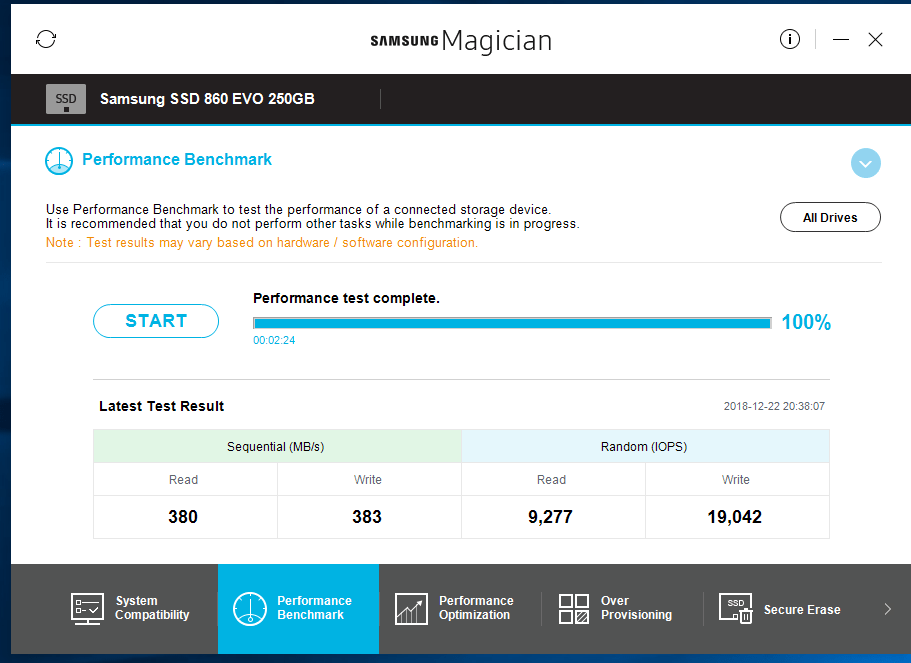The width and height of the screenshot is (911, 663).
Task: Click the System Compatibility monitor icon
Action: (x=87, y=609)
